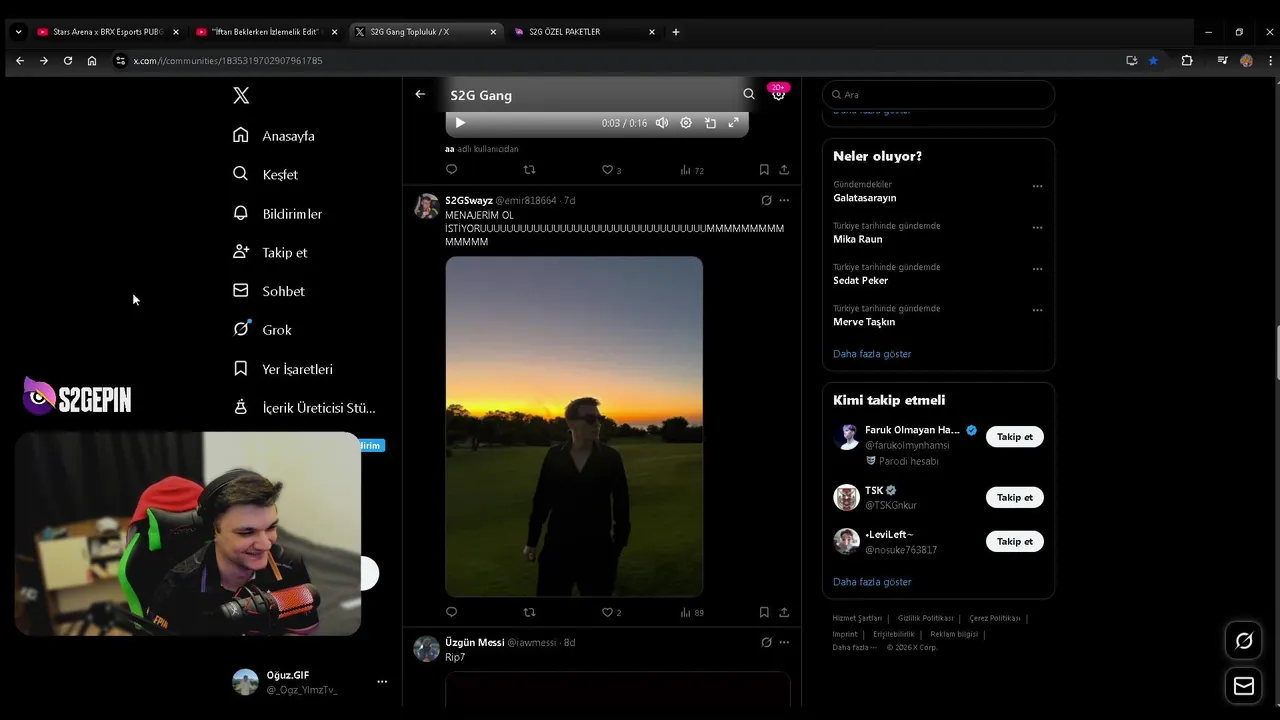Reload the current page
This screenshot has height=720, width=1280.
[68, 60]
